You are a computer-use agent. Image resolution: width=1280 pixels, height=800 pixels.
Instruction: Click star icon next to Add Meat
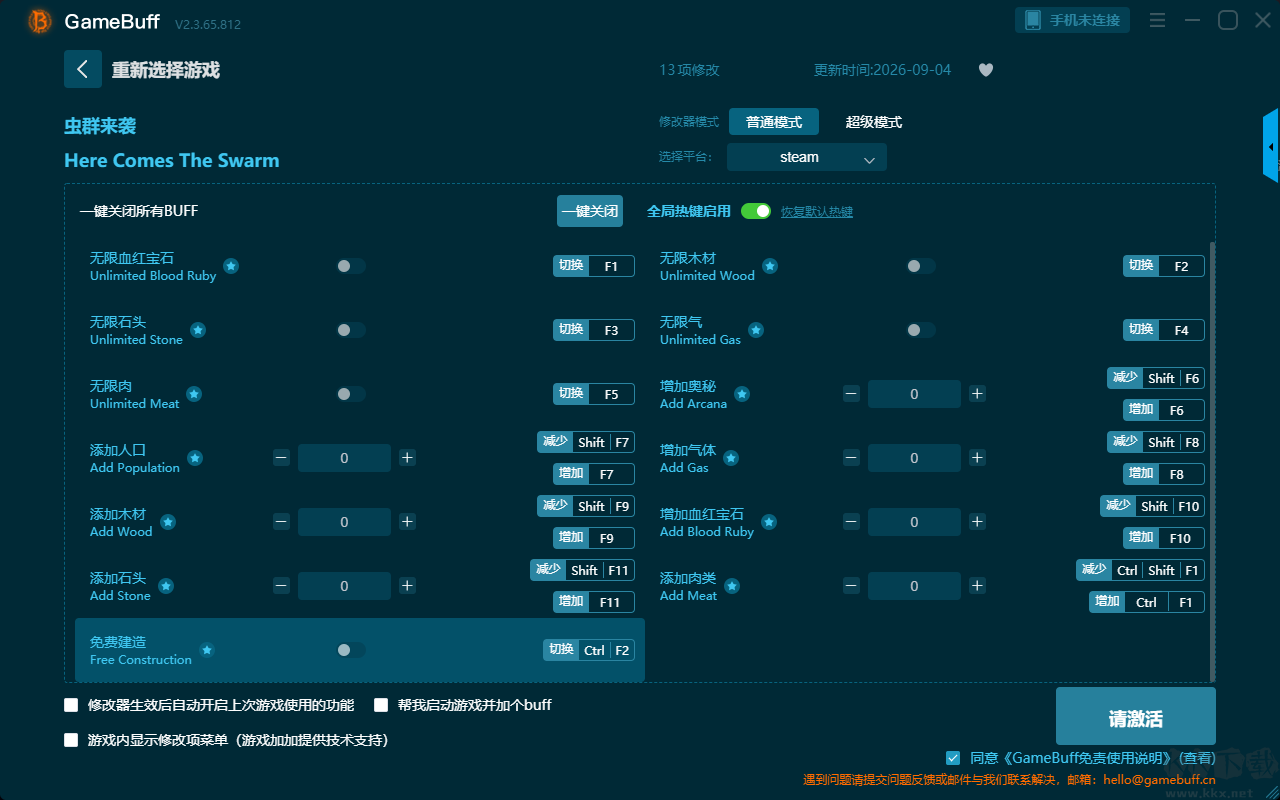point(732,586)
